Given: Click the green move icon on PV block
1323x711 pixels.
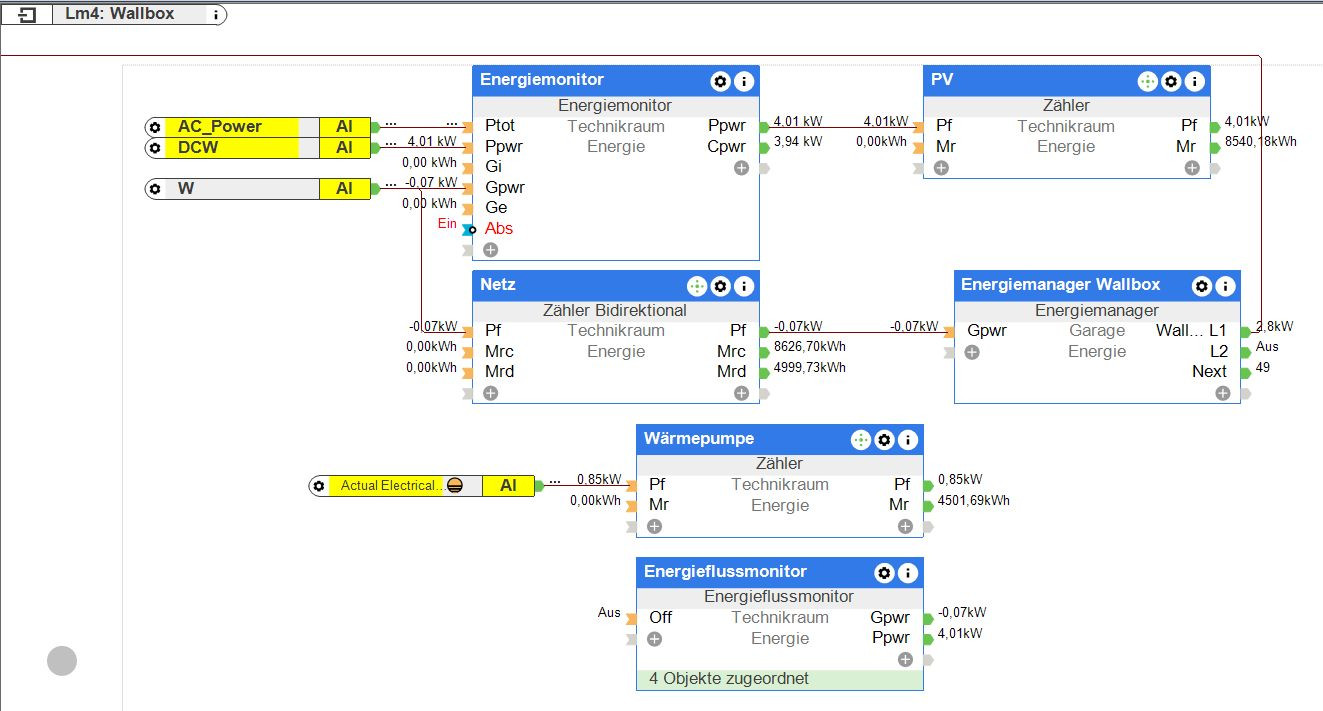Looking at the screenshot, I should click(1148, 81).
